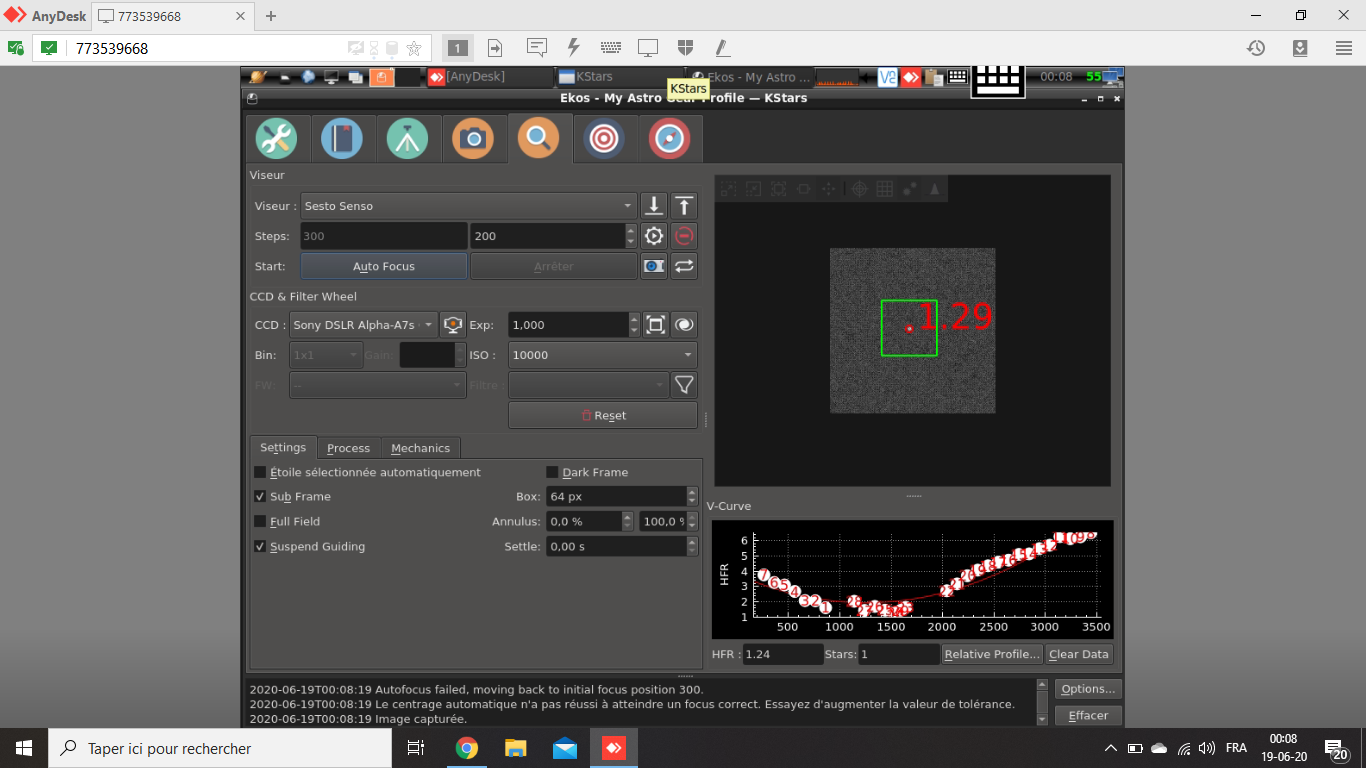Toggle detected stars icon in image toolbar
Image resolution: width=1366 pixels, height=768 pixels.
pos(910,188)
